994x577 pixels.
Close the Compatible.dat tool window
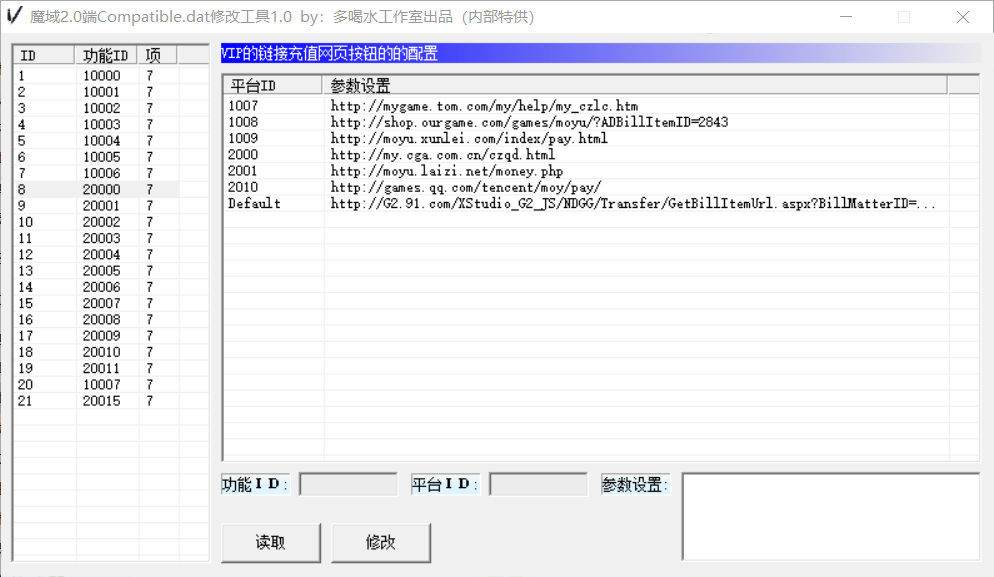click(962, 17)
